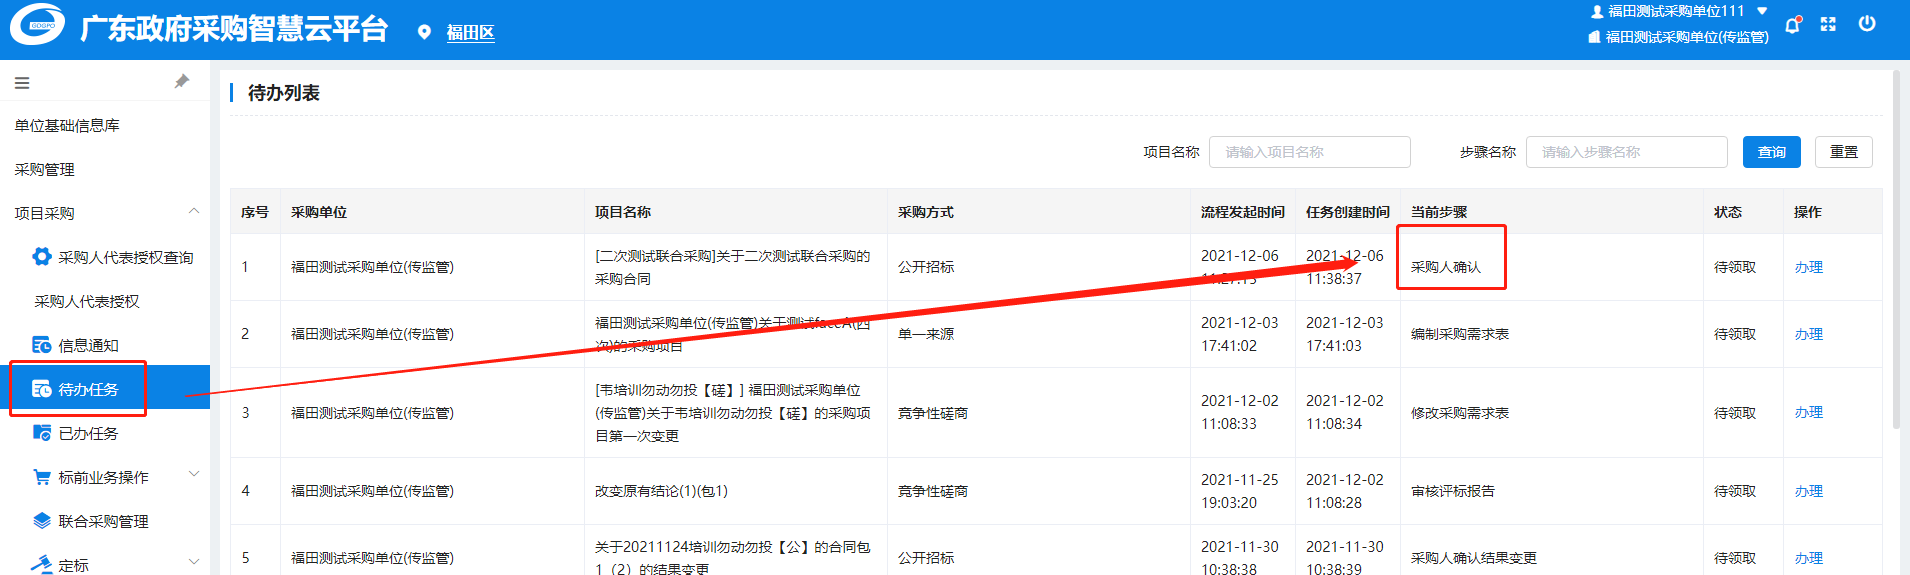
Task: Click the layered stack icon for 联合采购管理
Action: (42, 521)
